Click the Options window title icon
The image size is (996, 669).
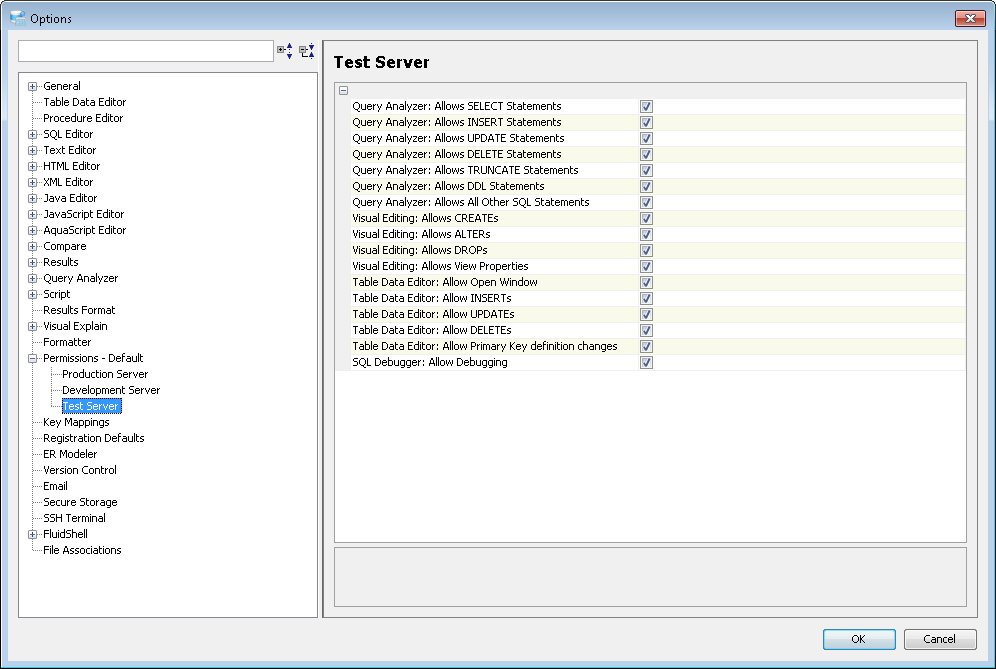pos(18,18)
